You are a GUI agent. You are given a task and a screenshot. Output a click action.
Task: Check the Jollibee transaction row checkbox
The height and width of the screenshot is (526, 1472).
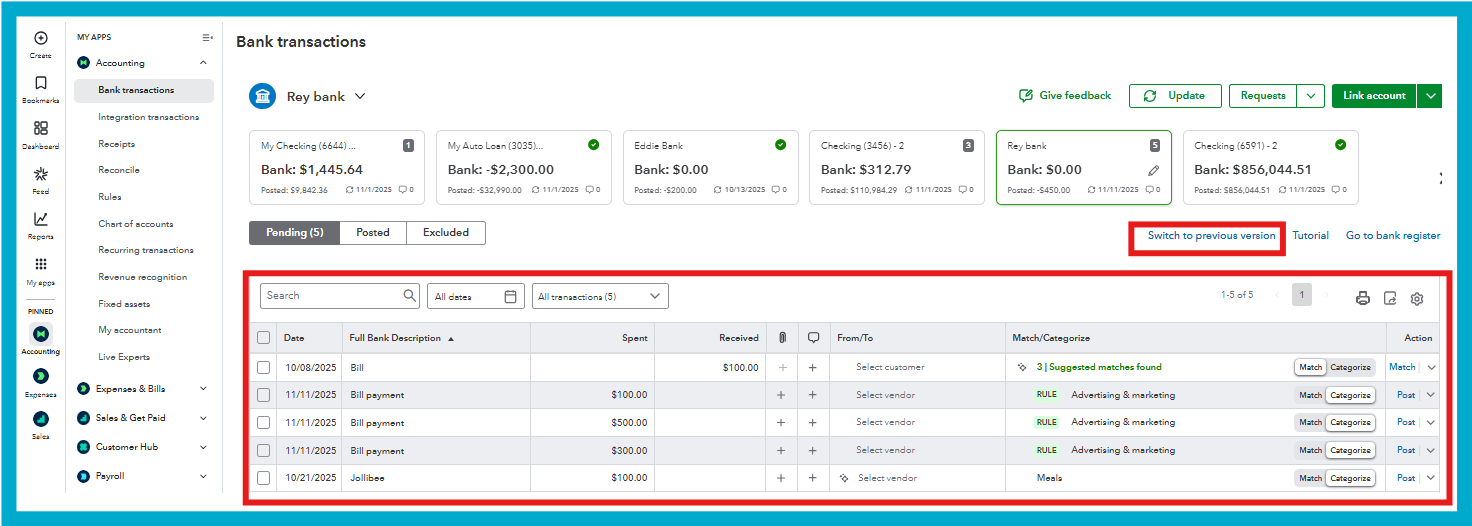click(x=264, y=478)
